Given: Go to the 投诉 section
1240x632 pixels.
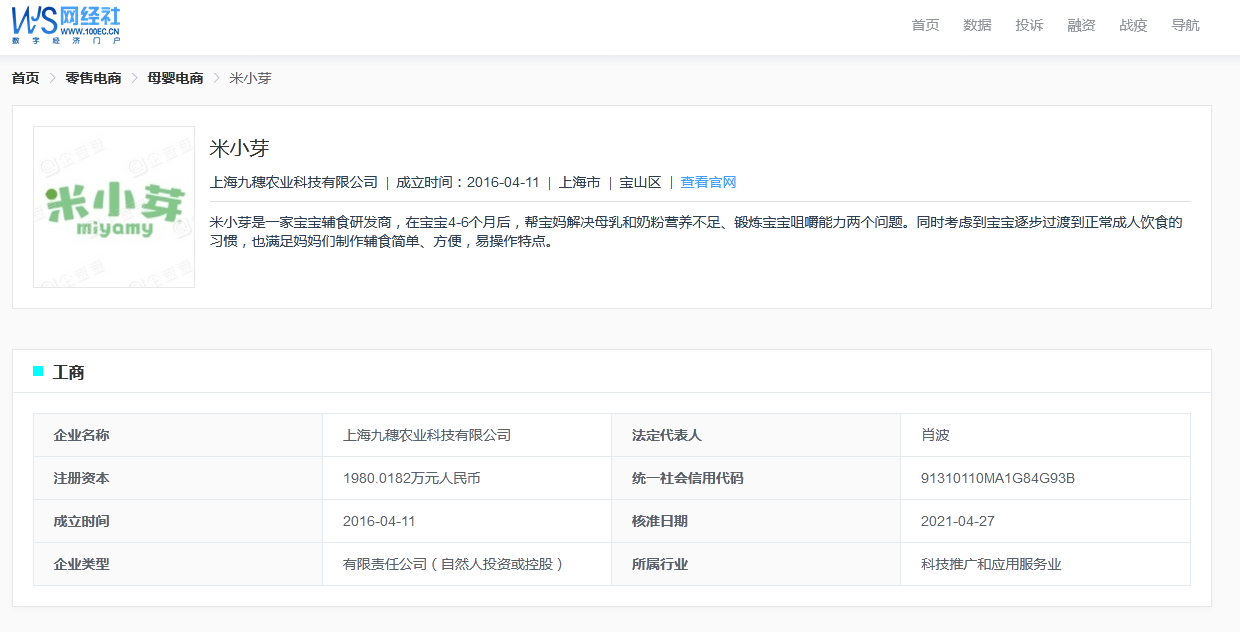Looking at the screenshot, I should [1029, 25].
